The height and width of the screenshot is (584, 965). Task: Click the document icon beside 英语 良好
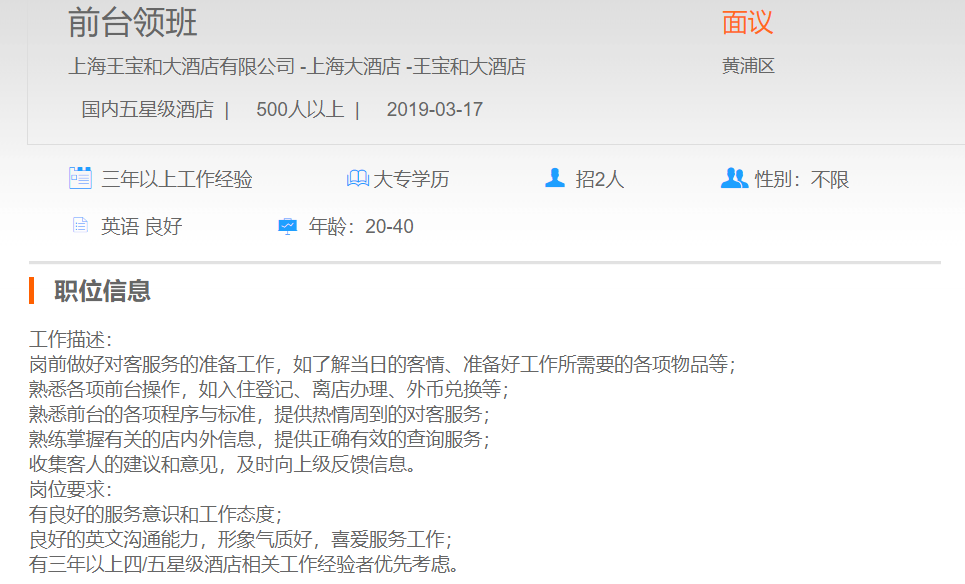pyautogui.click(x=80, y=226)
